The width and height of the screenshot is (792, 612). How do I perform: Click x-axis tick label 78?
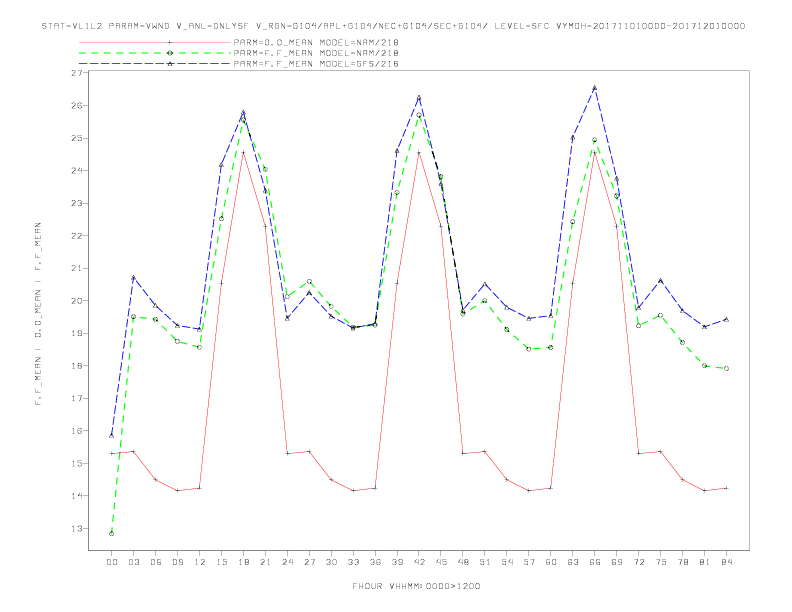[683, 562]
